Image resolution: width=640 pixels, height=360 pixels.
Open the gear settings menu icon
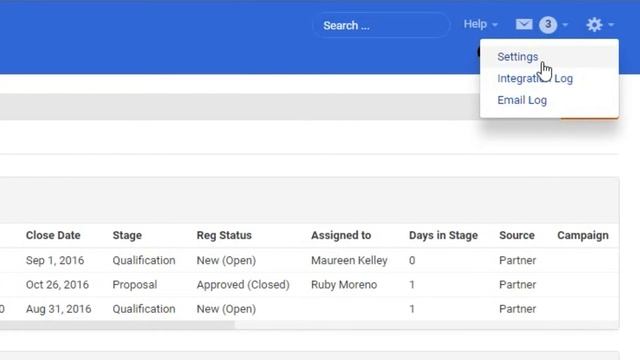[x=594, y=24]
